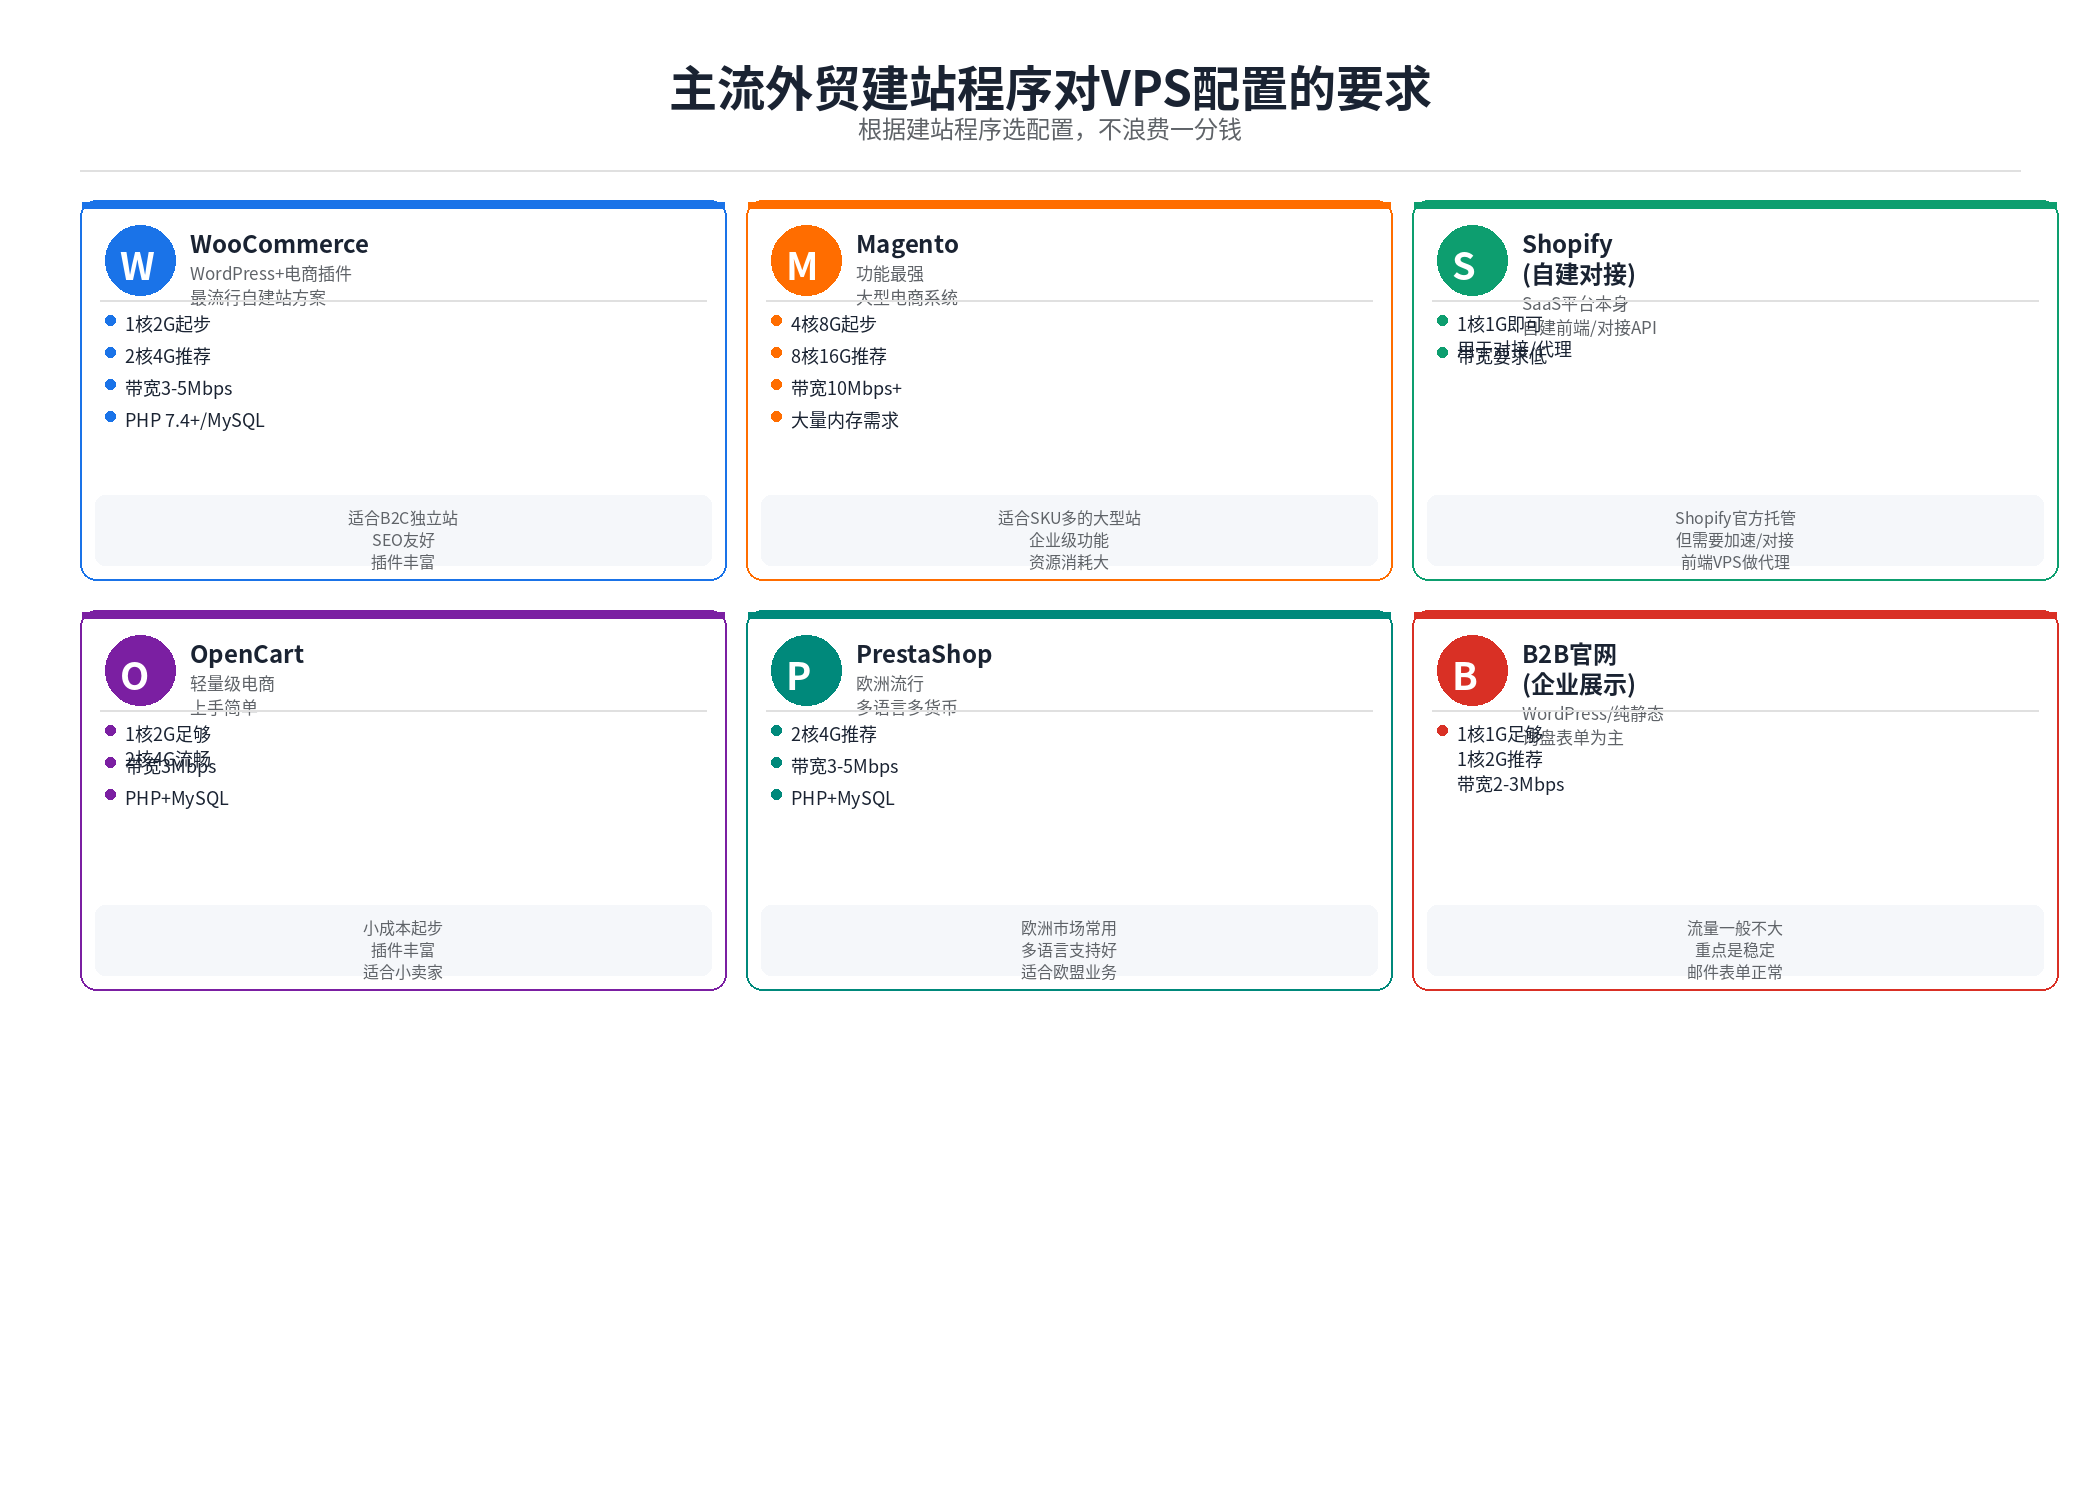Click the teal P PrestaShop icon
Screen dimensions: 2100x1500
click(x=806, y=671)
